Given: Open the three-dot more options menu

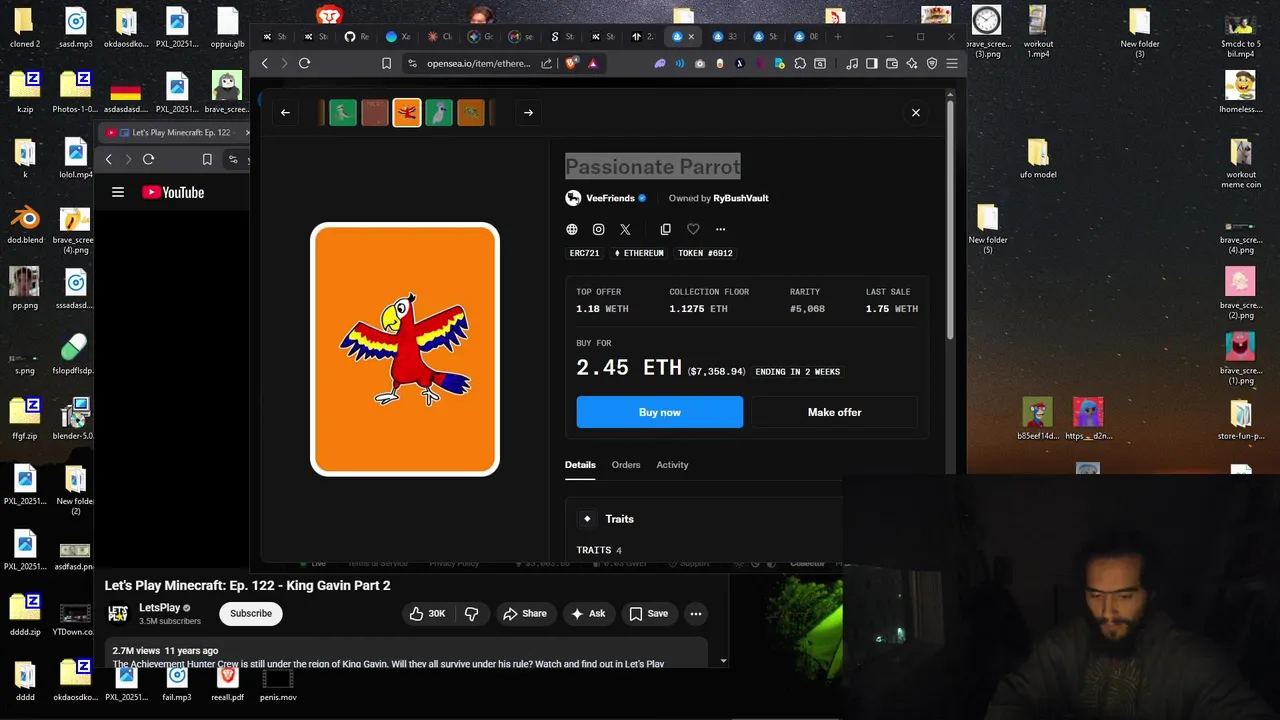Looking at the screenshot, I should pyautogui.click(x=720, y=229).
